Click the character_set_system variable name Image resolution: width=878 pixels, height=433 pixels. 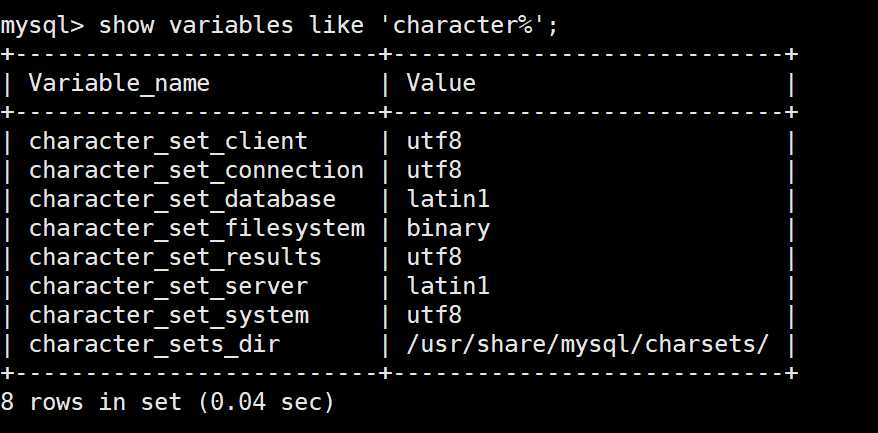click(x=169, y=316)
